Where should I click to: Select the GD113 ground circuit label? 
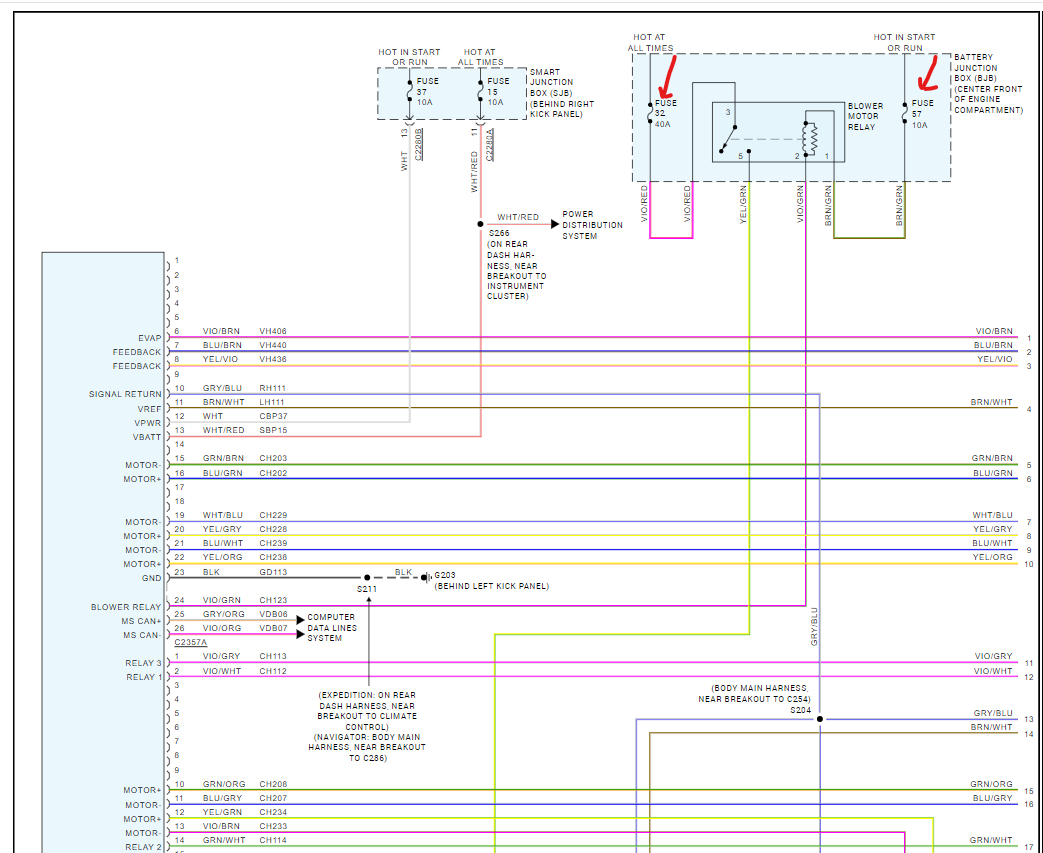coord(273,572)
